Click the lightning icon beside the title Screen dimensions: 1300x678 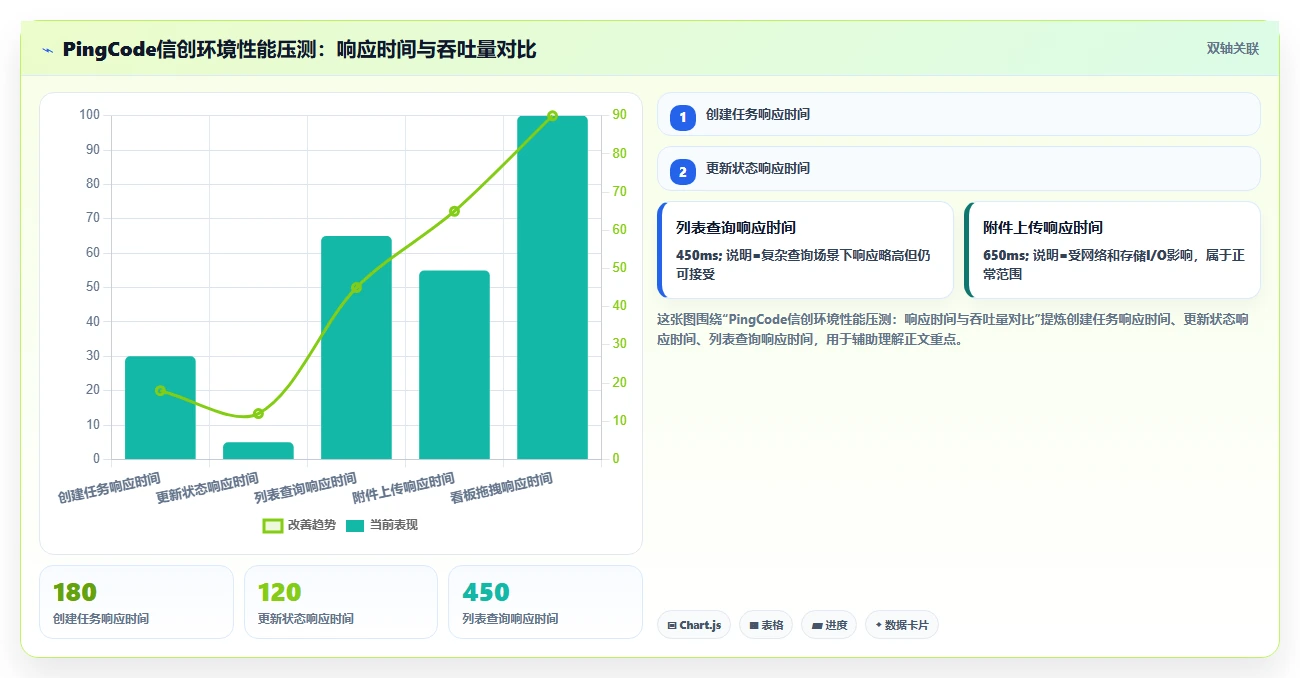48,50
